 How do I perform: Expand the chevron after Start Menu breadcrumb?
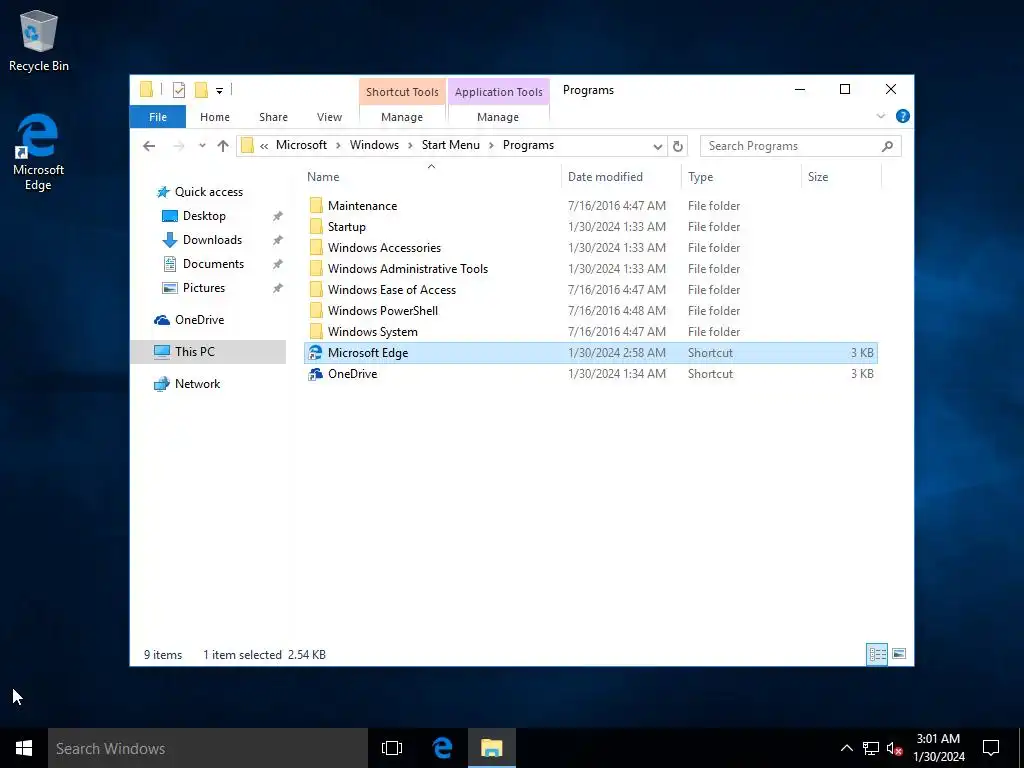491,146
